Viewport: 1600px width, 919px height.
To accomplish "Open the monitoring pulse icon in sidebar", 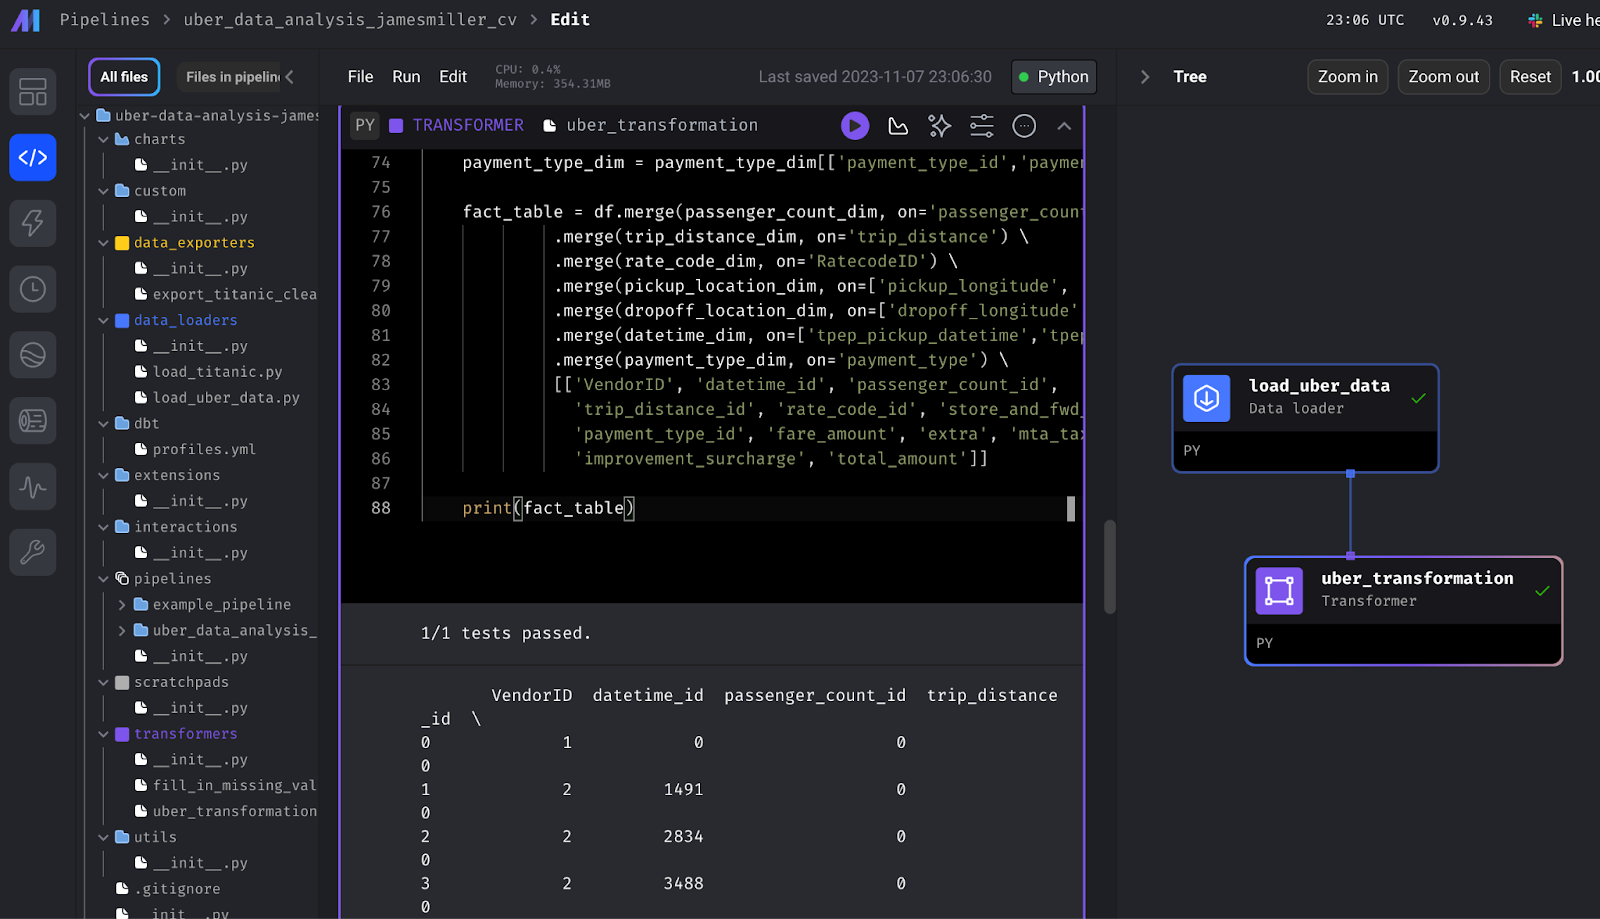I will 33,487.
